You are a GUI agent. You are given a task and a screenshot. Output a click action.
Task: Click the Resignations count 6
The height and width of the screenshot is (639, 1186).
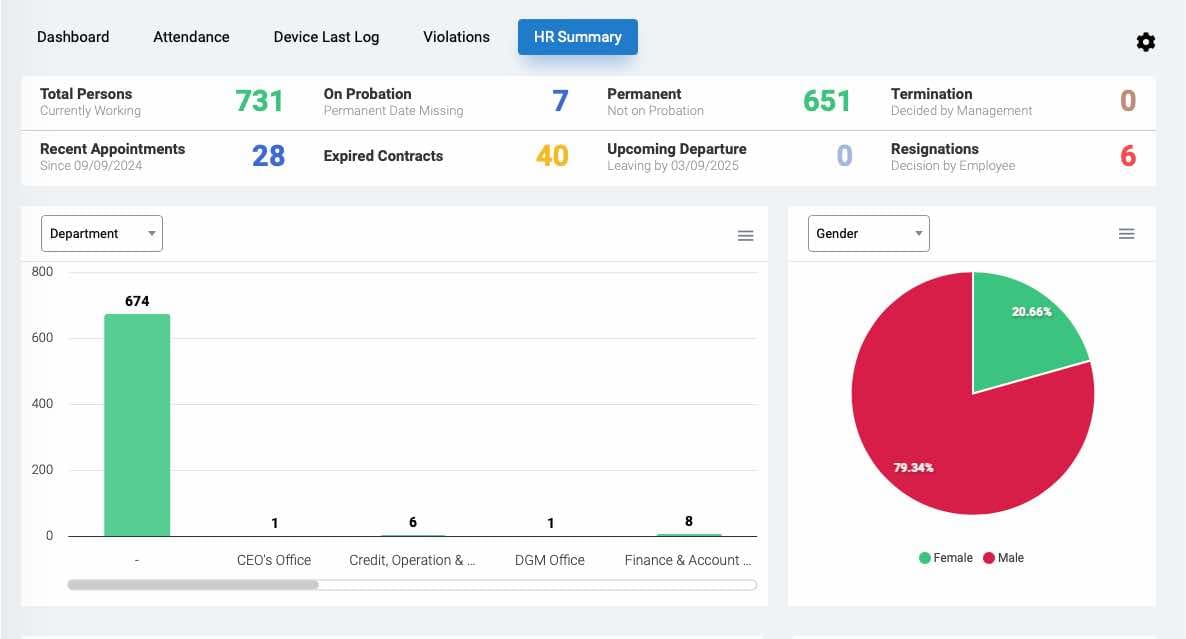[x=1128, y=156]
